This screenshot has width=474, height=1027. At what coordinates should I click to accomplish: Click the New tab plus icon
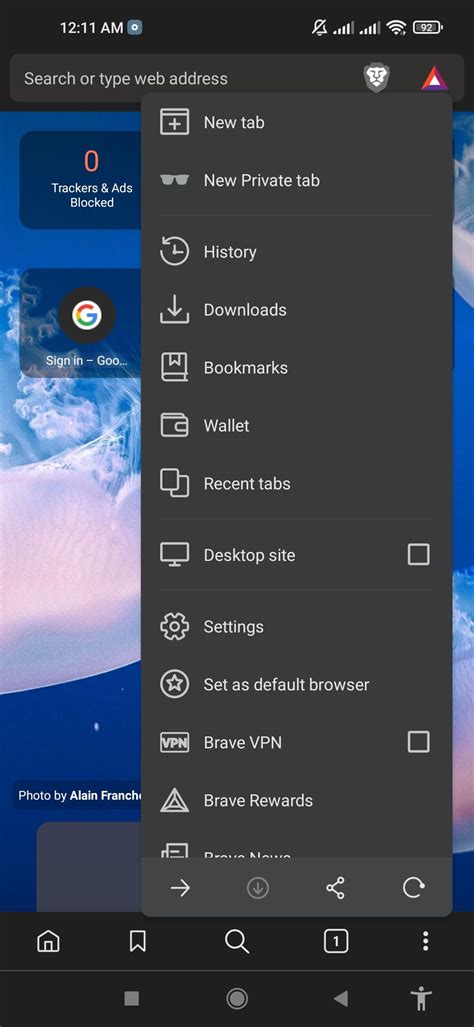pos(175,122)
